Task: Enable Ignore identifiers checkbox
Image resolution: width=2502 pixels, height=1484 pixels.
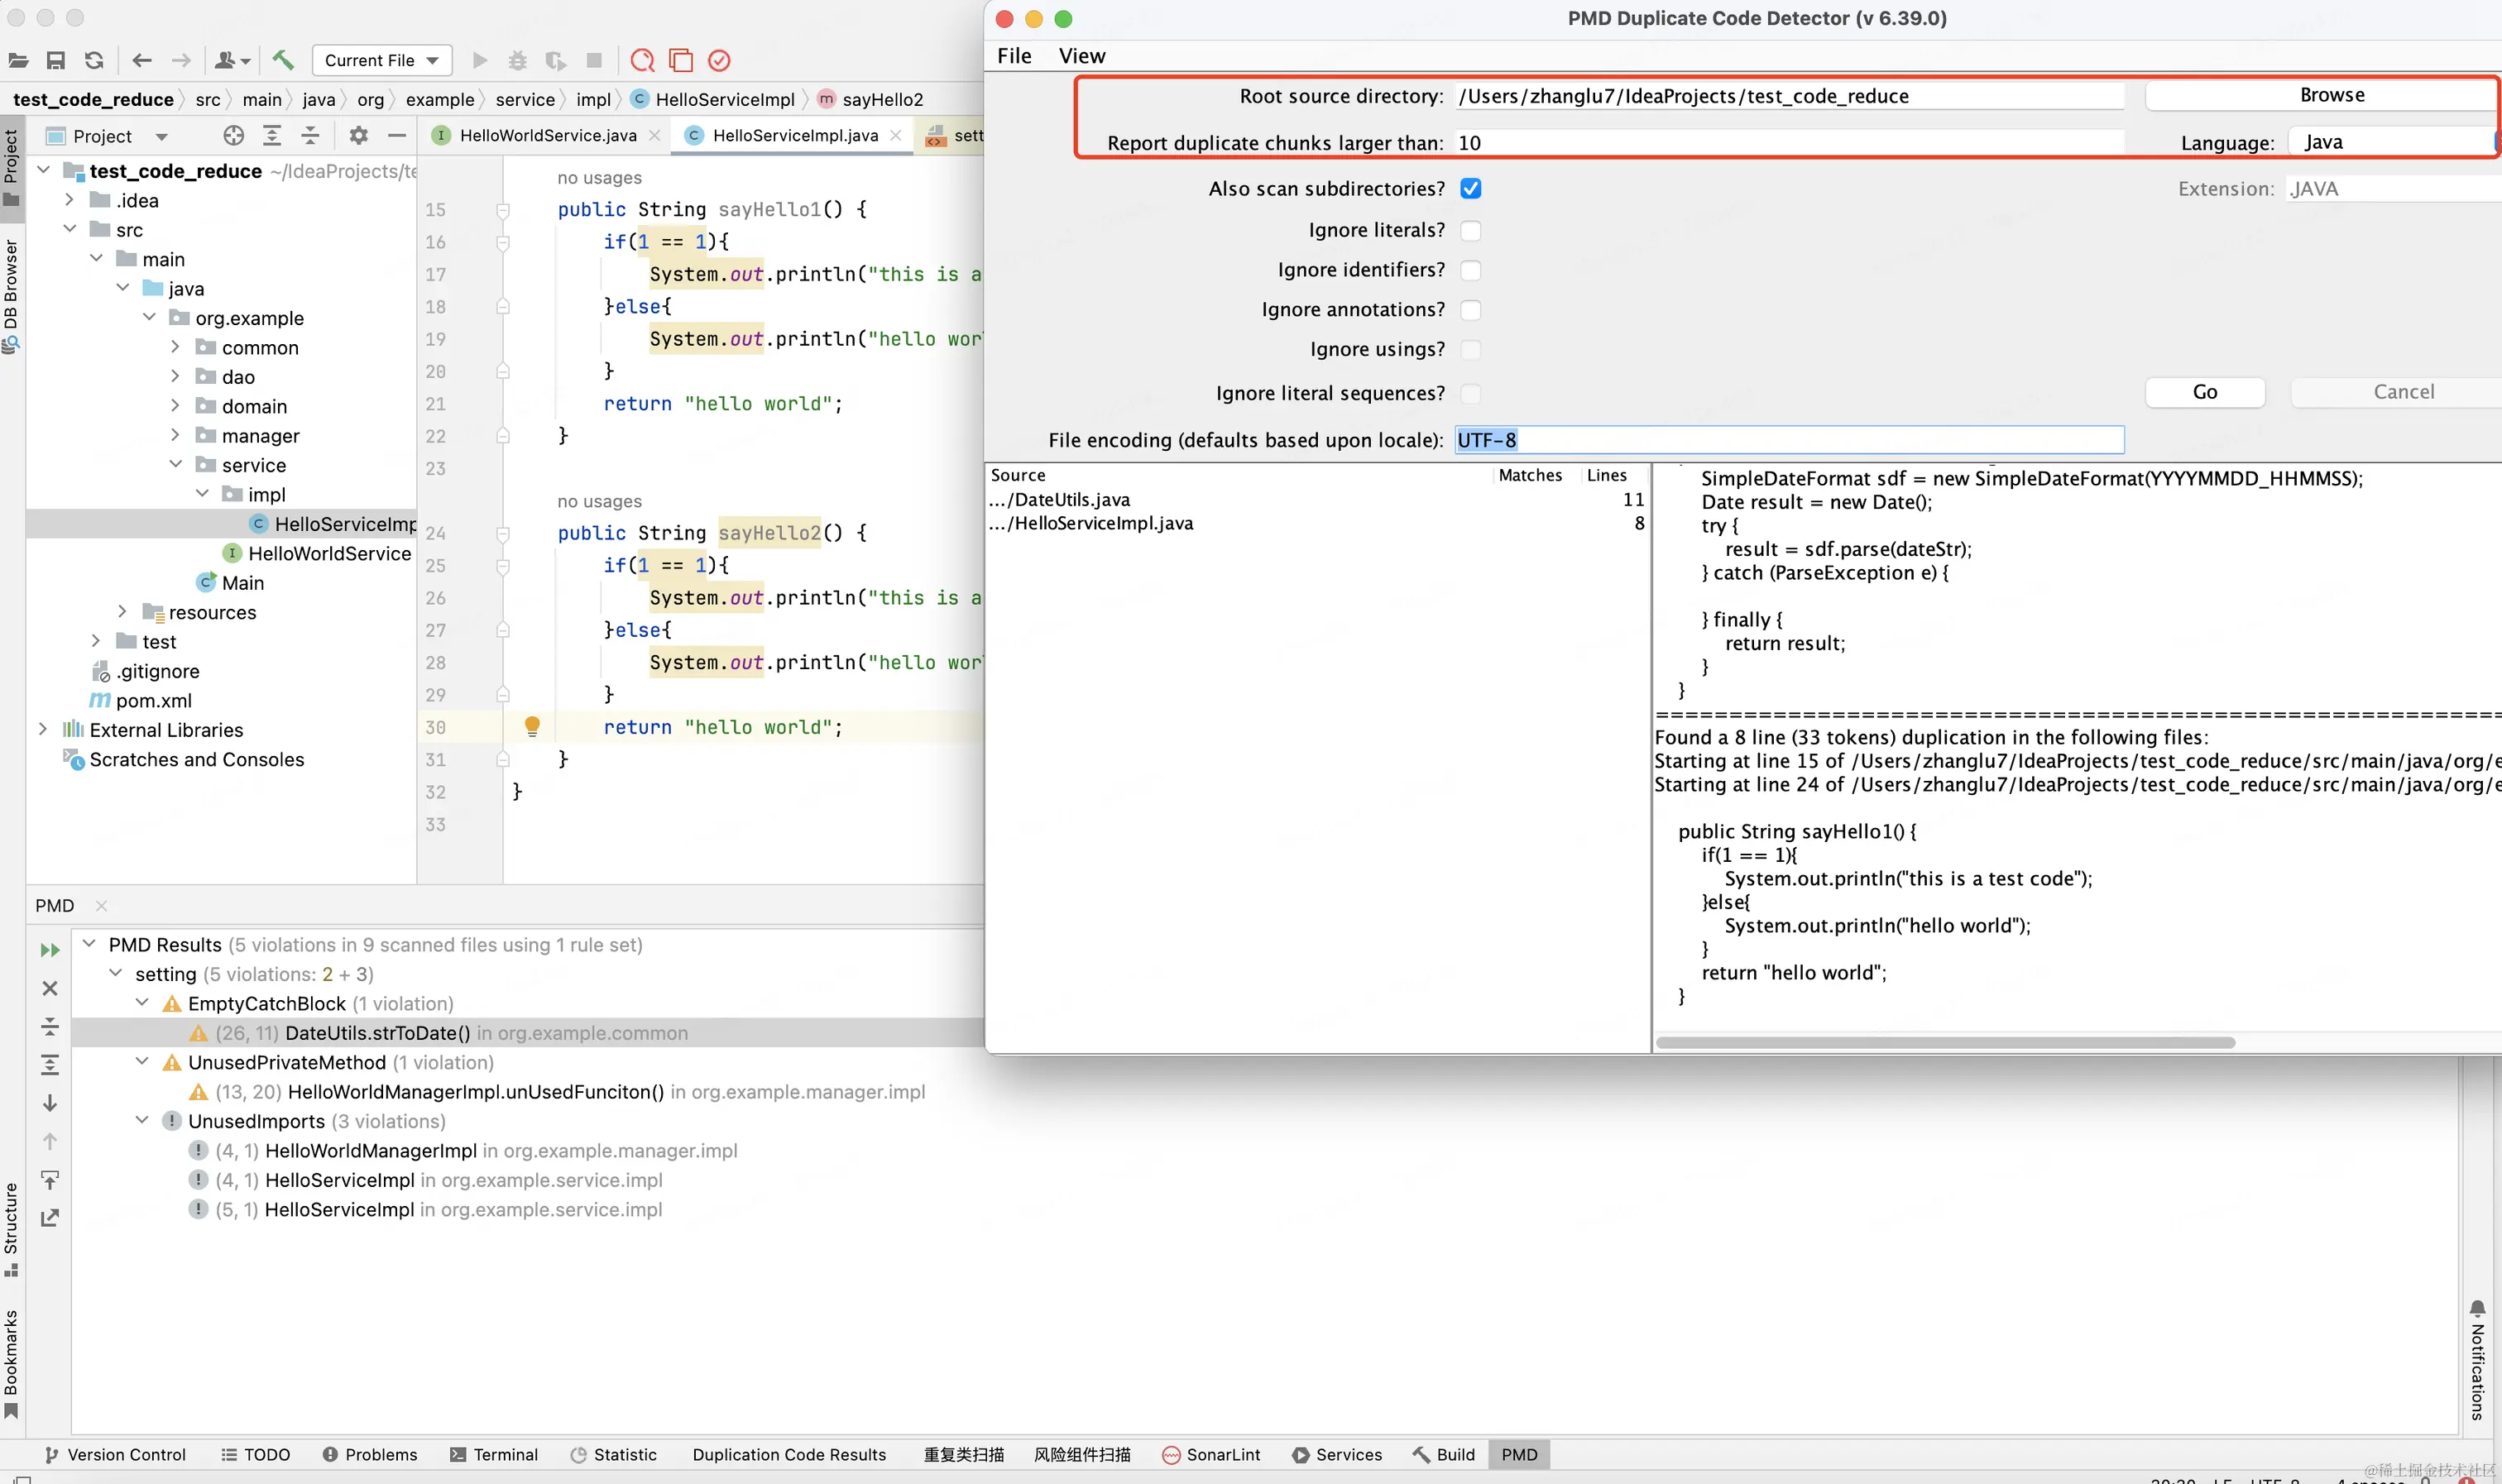Action: (x=1470, y=270)
